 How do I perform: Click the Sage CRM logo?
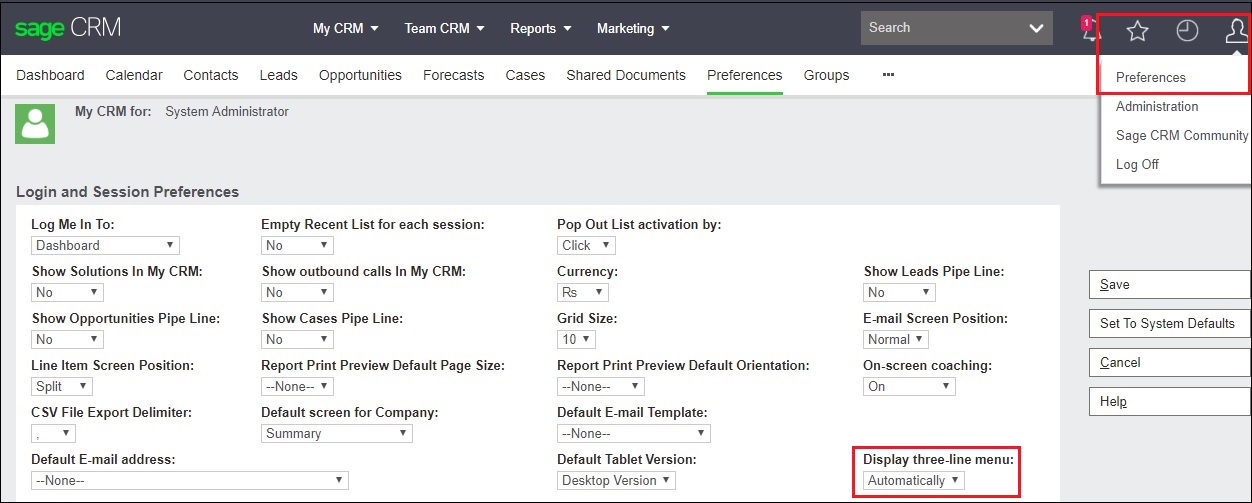coord(68,28)
